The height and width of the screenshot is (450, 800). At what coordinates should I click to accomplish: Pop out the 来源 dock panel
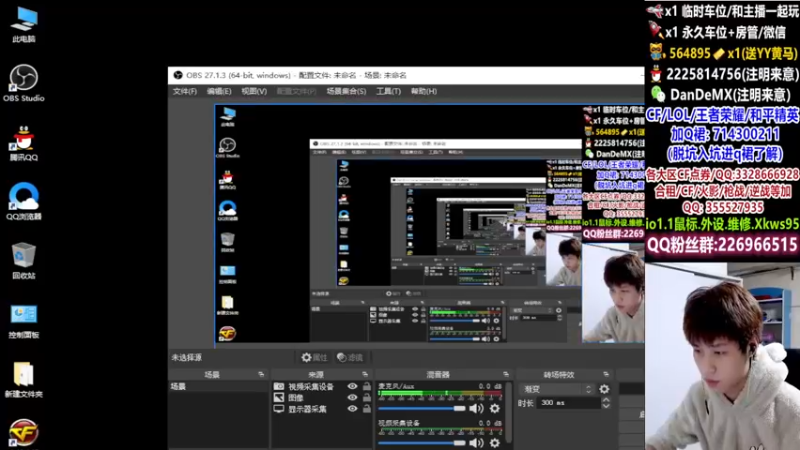[365, 374]
